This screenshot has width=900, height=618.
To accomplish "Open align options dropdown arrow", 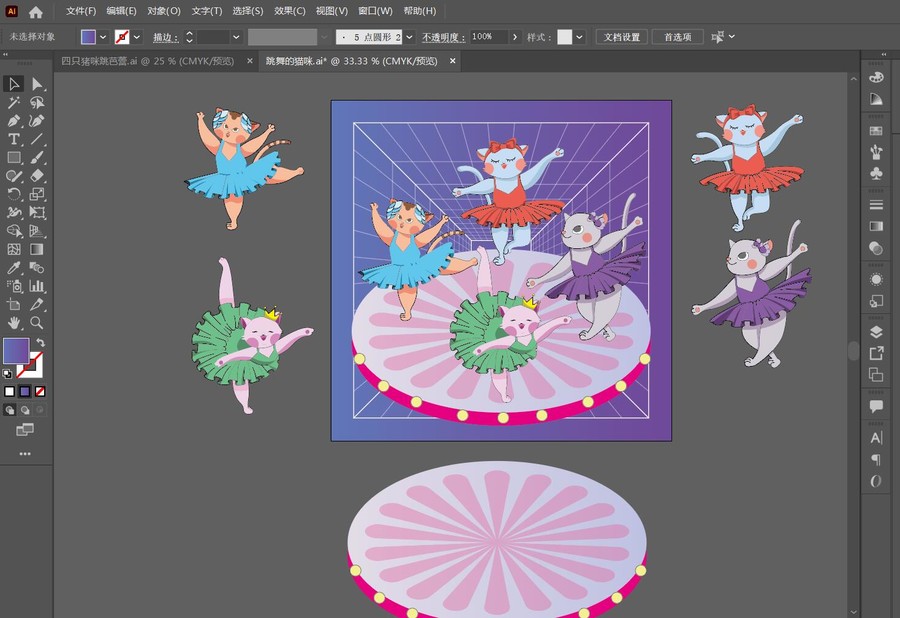I will (732, 37).
